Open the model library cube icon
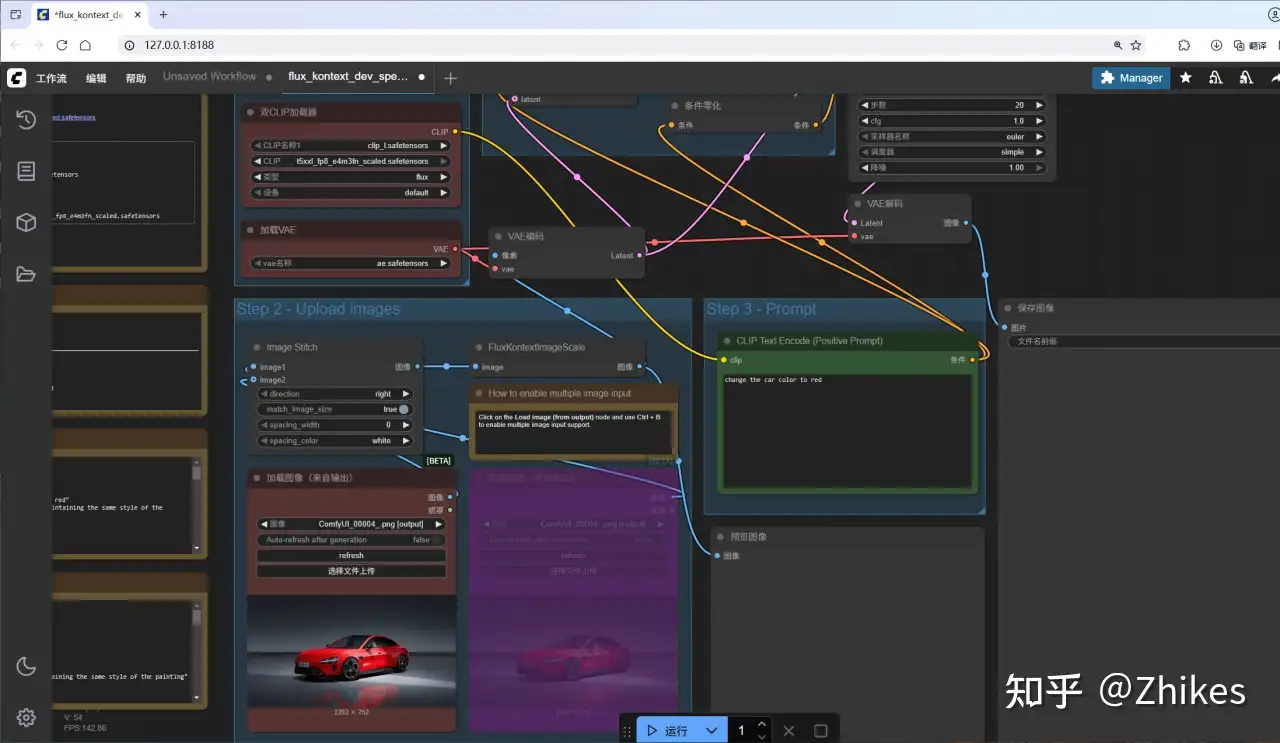Viewport: 1280px width, 743px height. point(26,223)
